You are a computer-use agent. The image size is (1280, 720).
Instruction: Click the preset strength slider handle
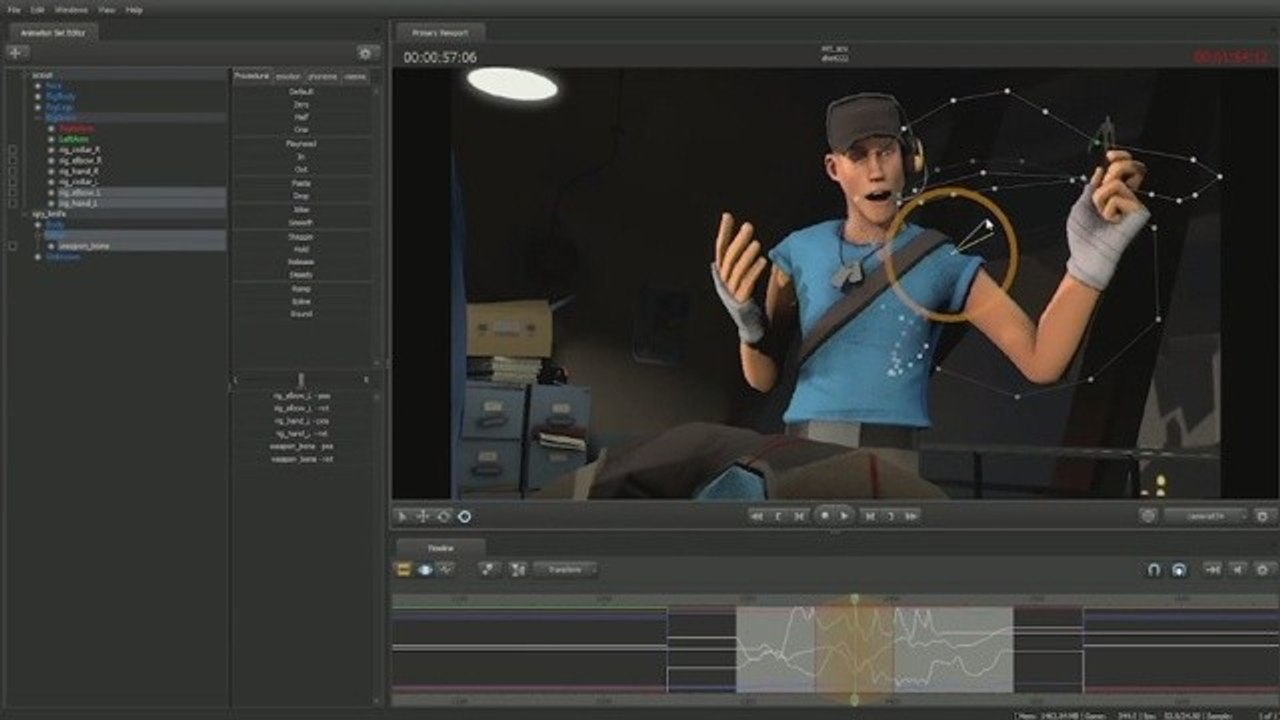click(x=301, y=379)
